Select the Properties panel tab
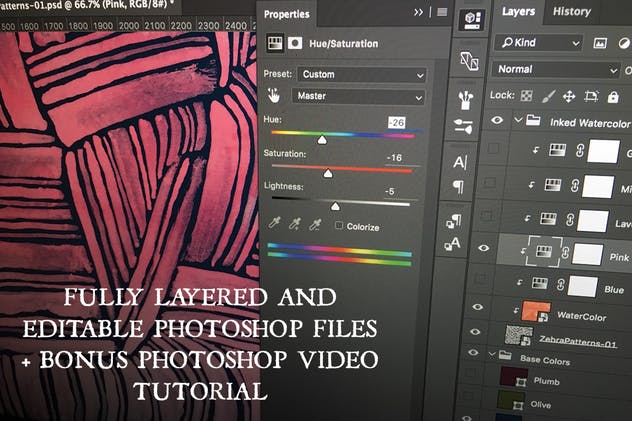The width and height of the screenshot is (632, 421). point(287,15)
